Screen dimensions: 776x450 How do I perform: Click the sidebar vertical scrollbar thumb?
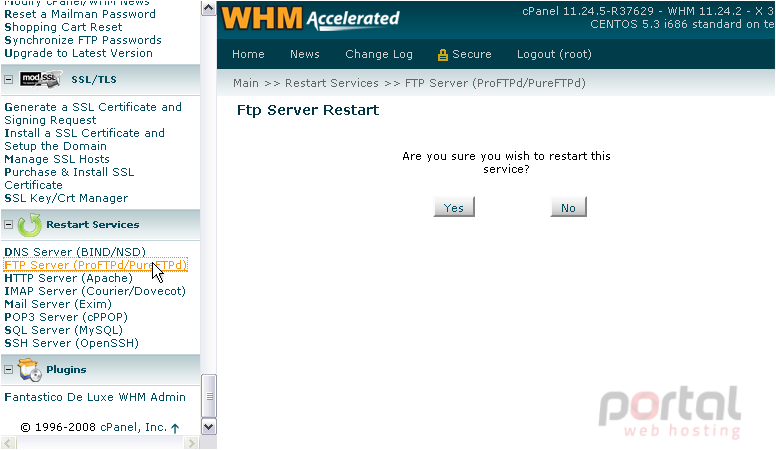click(209, 396)
